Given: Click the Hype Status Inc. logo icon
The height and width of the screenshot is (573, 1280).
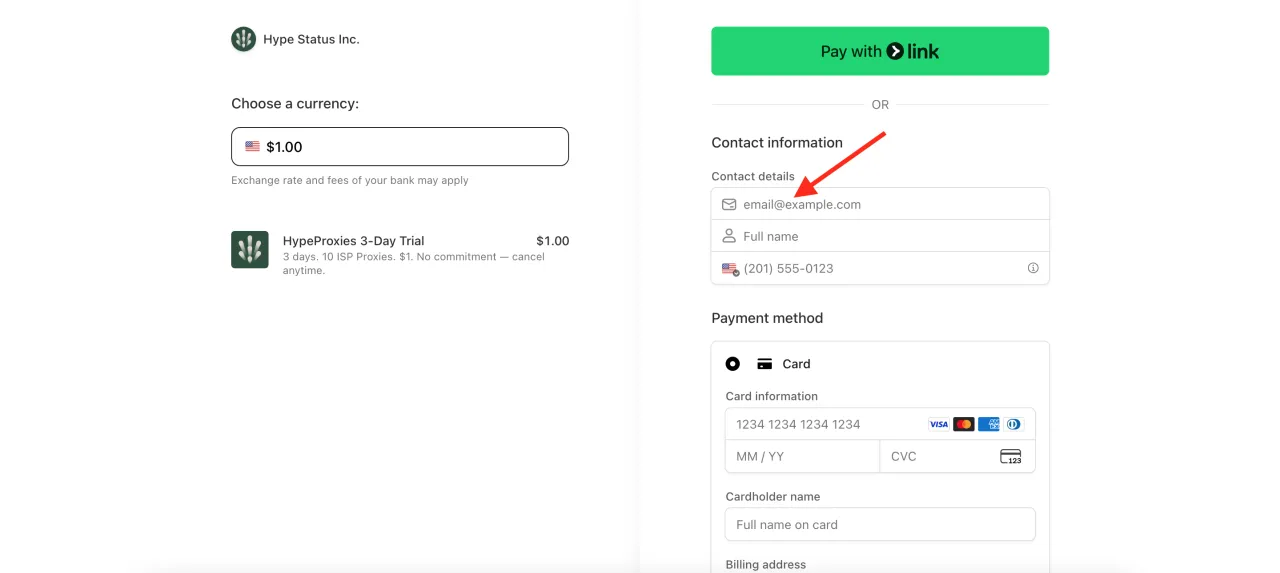Looking at the screenshot, I should tap(243, 39).
